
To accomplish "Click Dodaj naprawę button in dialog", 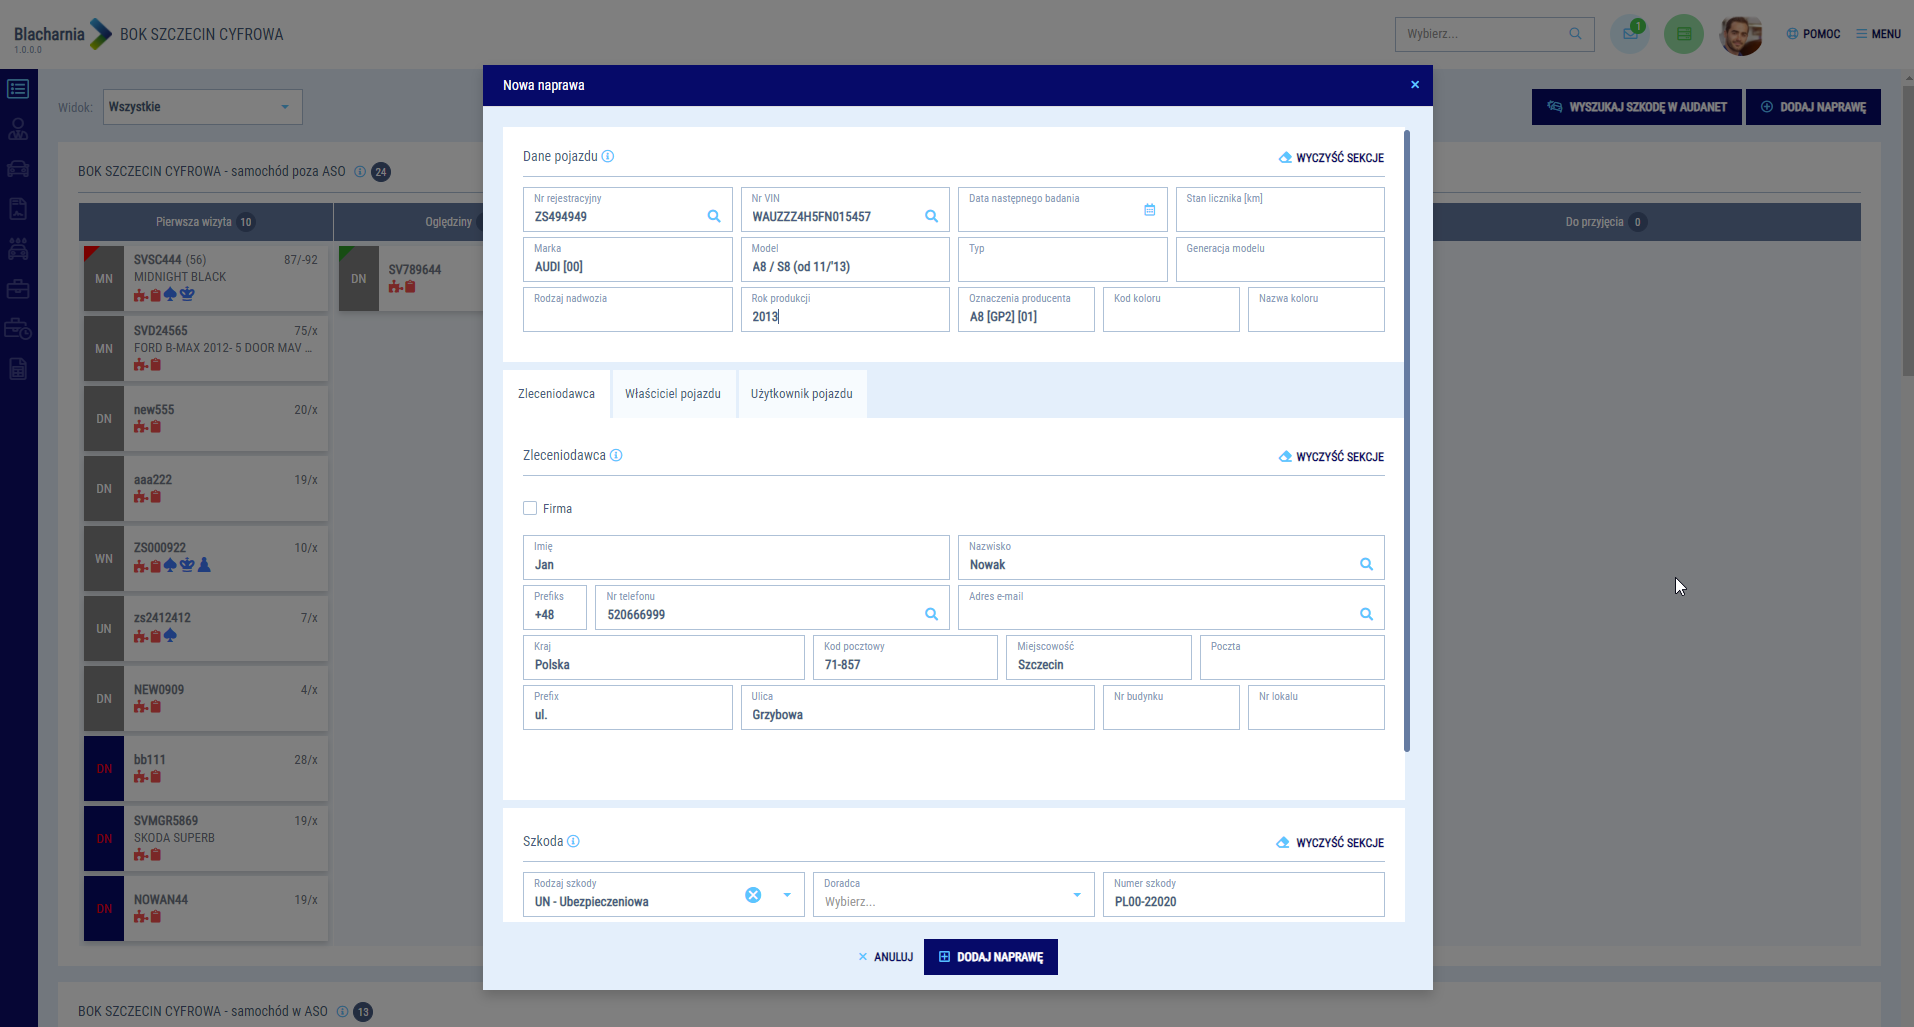I will (x=990, y=957).
